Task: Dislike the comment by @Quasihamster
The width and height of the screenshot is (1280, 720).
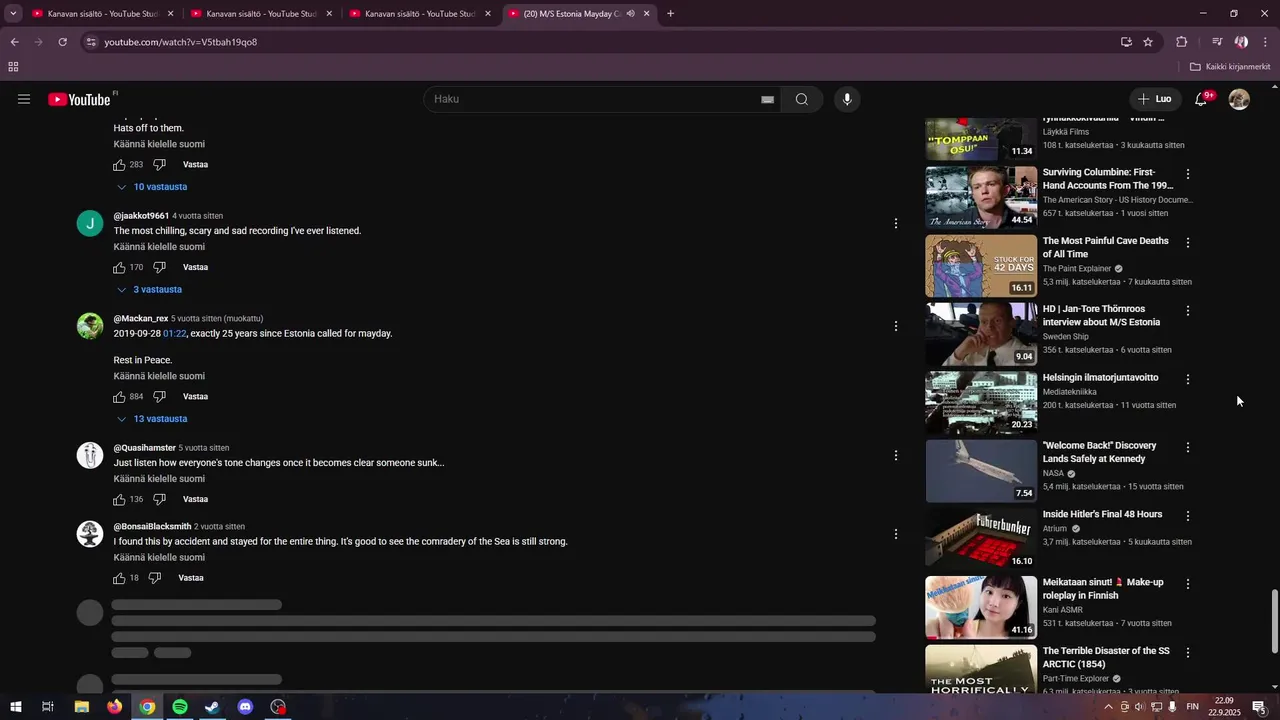Action: coord(159,499)
